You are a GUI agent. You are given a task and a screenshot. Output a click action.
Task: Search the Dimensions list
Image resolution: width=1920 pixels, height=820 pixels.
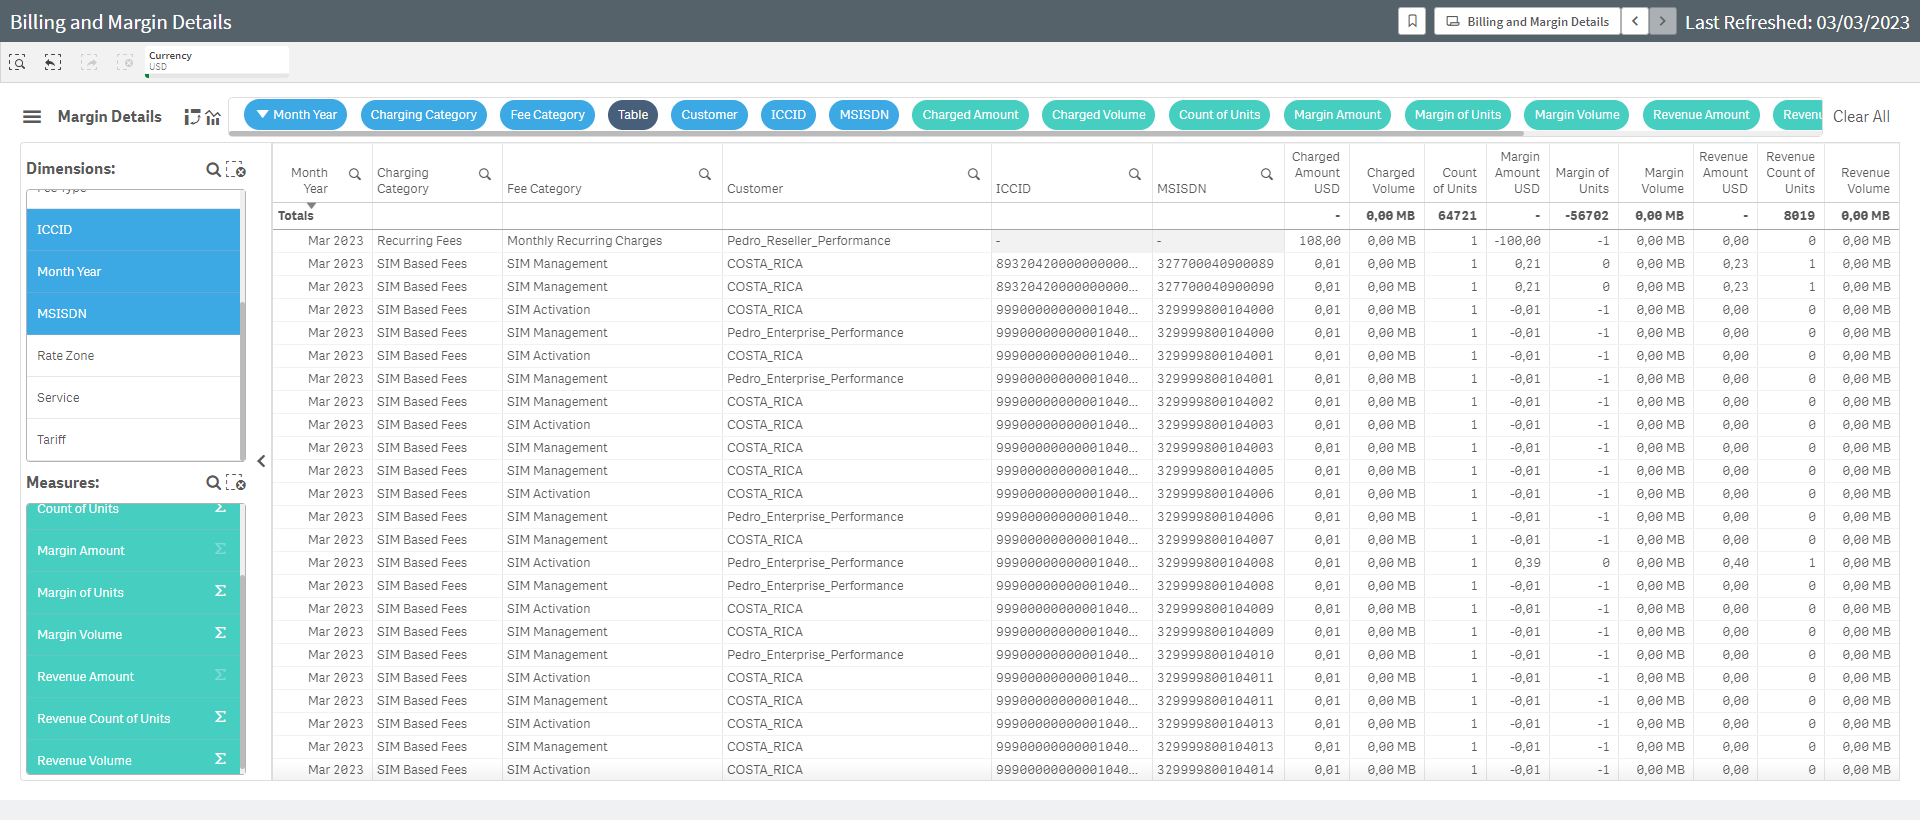[x=213, y=170]
